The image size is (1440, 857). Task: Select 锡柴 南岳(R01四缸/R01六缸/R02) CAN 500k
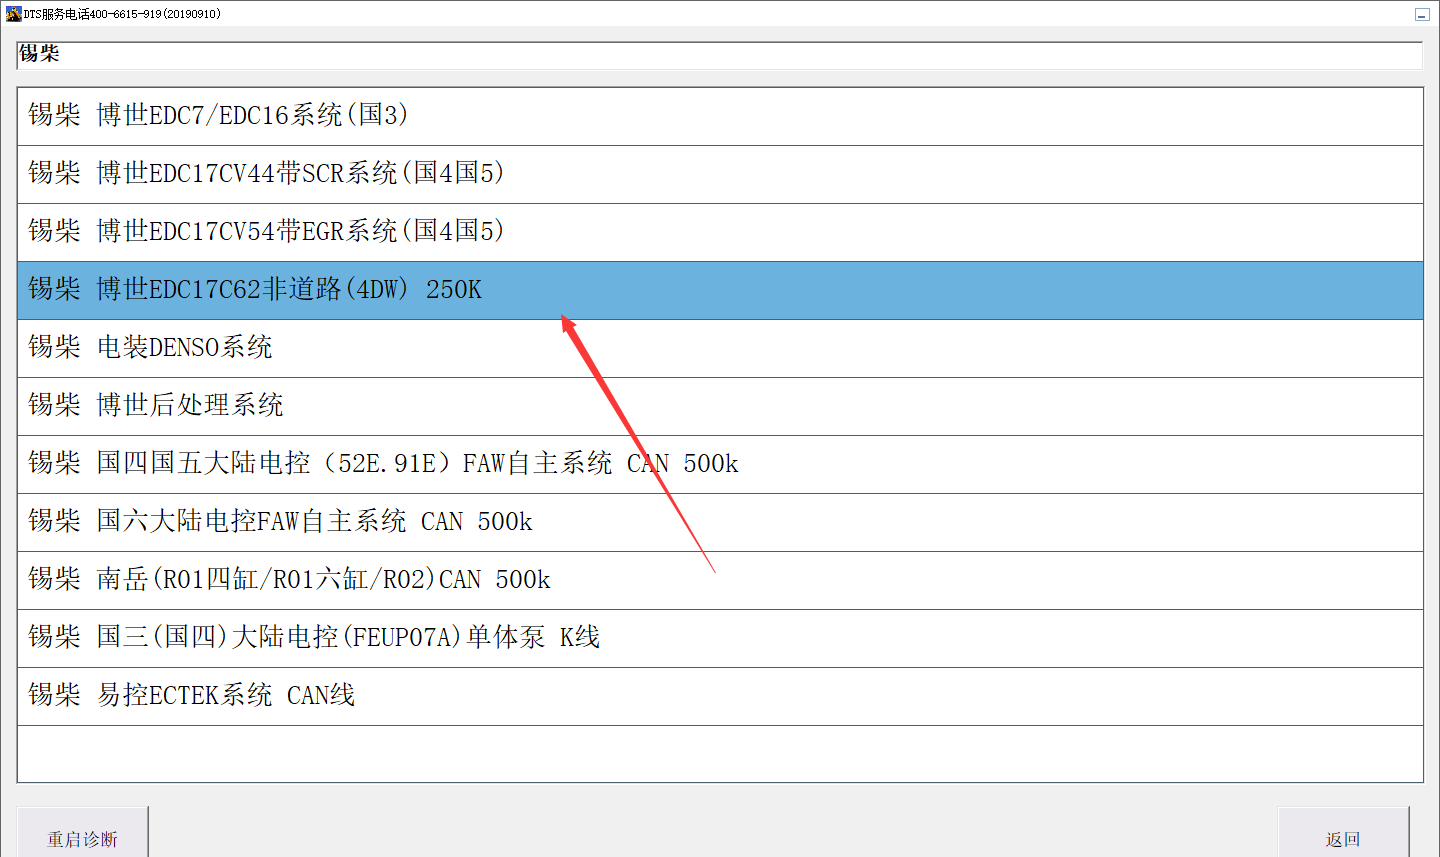click(x=720, y=581)
